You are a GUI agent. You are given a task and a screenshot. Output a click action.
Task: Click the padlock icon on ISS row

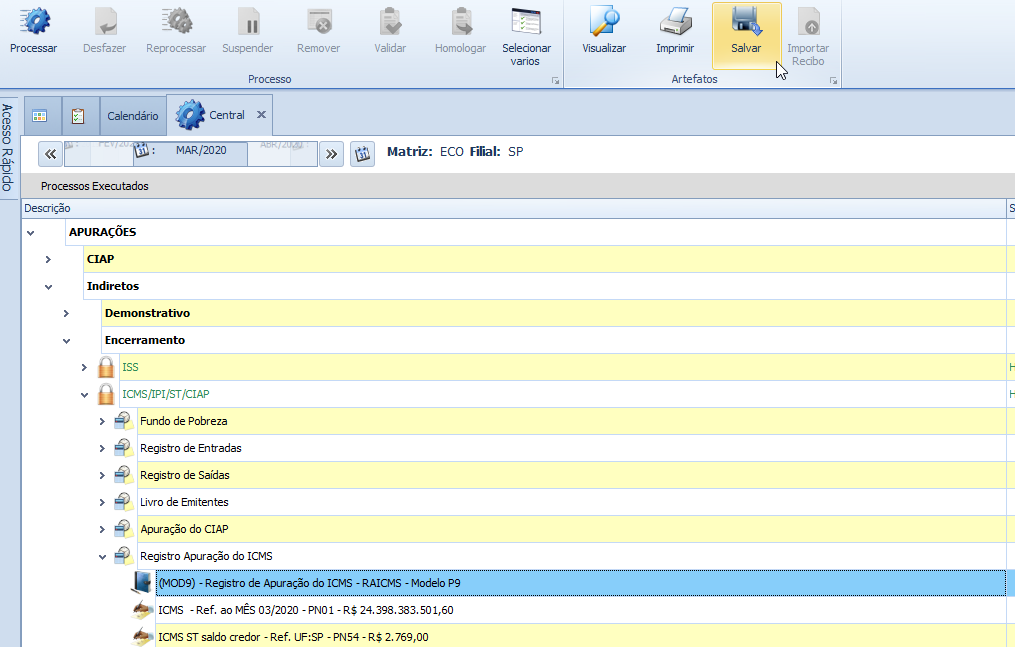click(106, 367)
